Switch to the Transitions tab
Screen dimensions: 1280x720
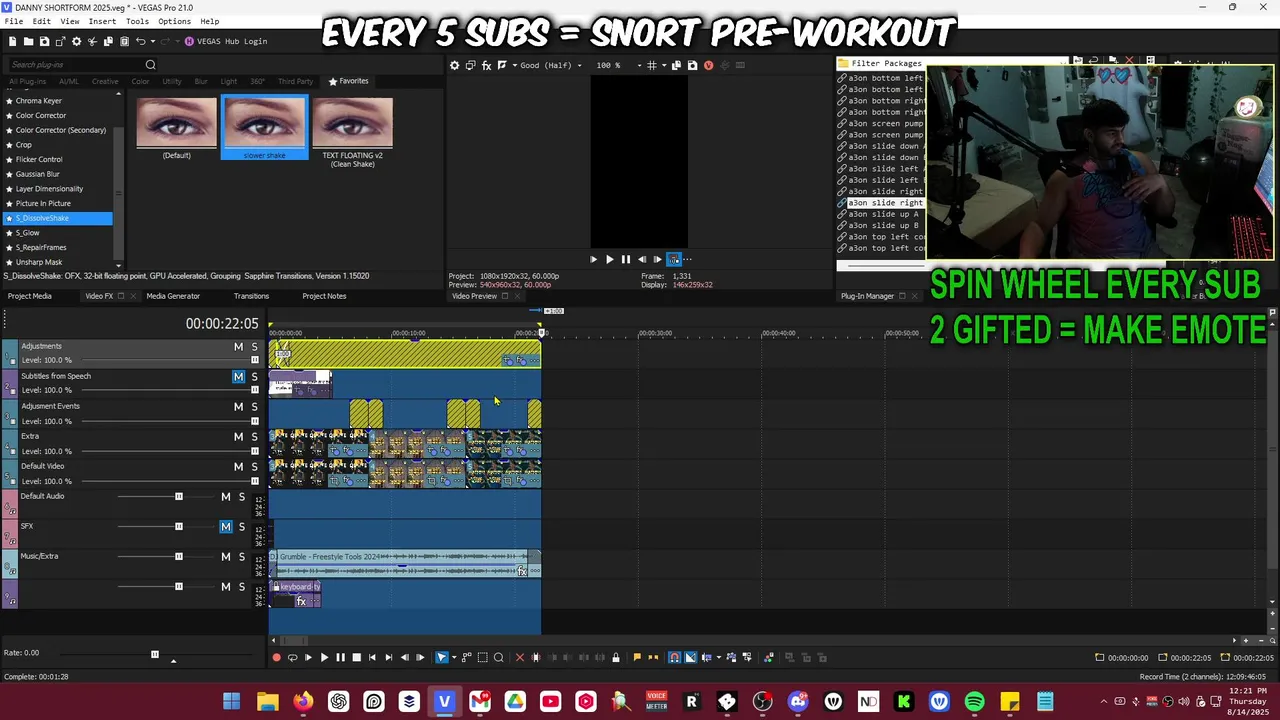coord(251,296)
